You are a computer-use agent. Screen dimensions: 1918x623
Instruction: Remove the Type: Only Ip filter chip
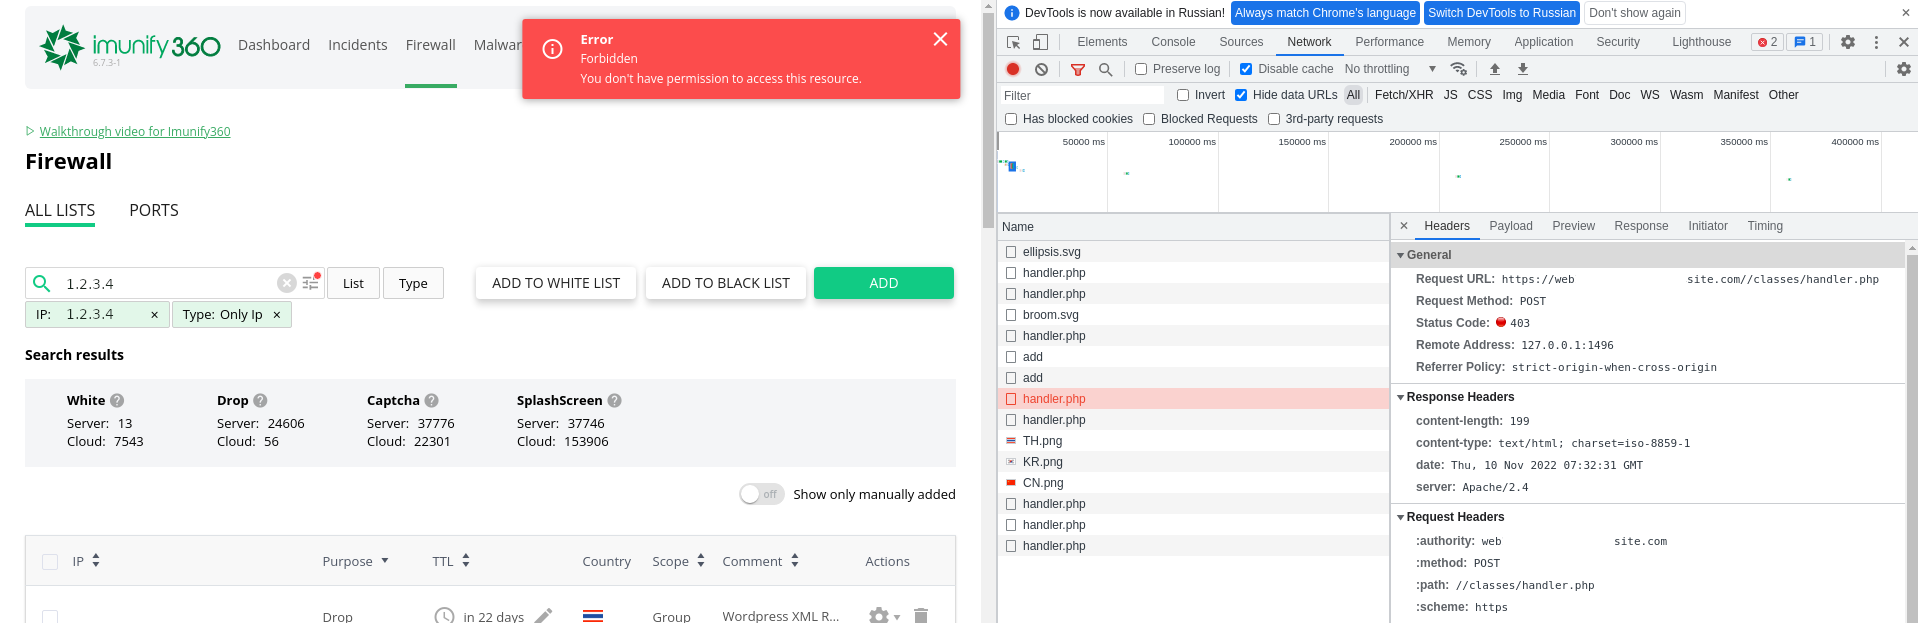(277, 315)
